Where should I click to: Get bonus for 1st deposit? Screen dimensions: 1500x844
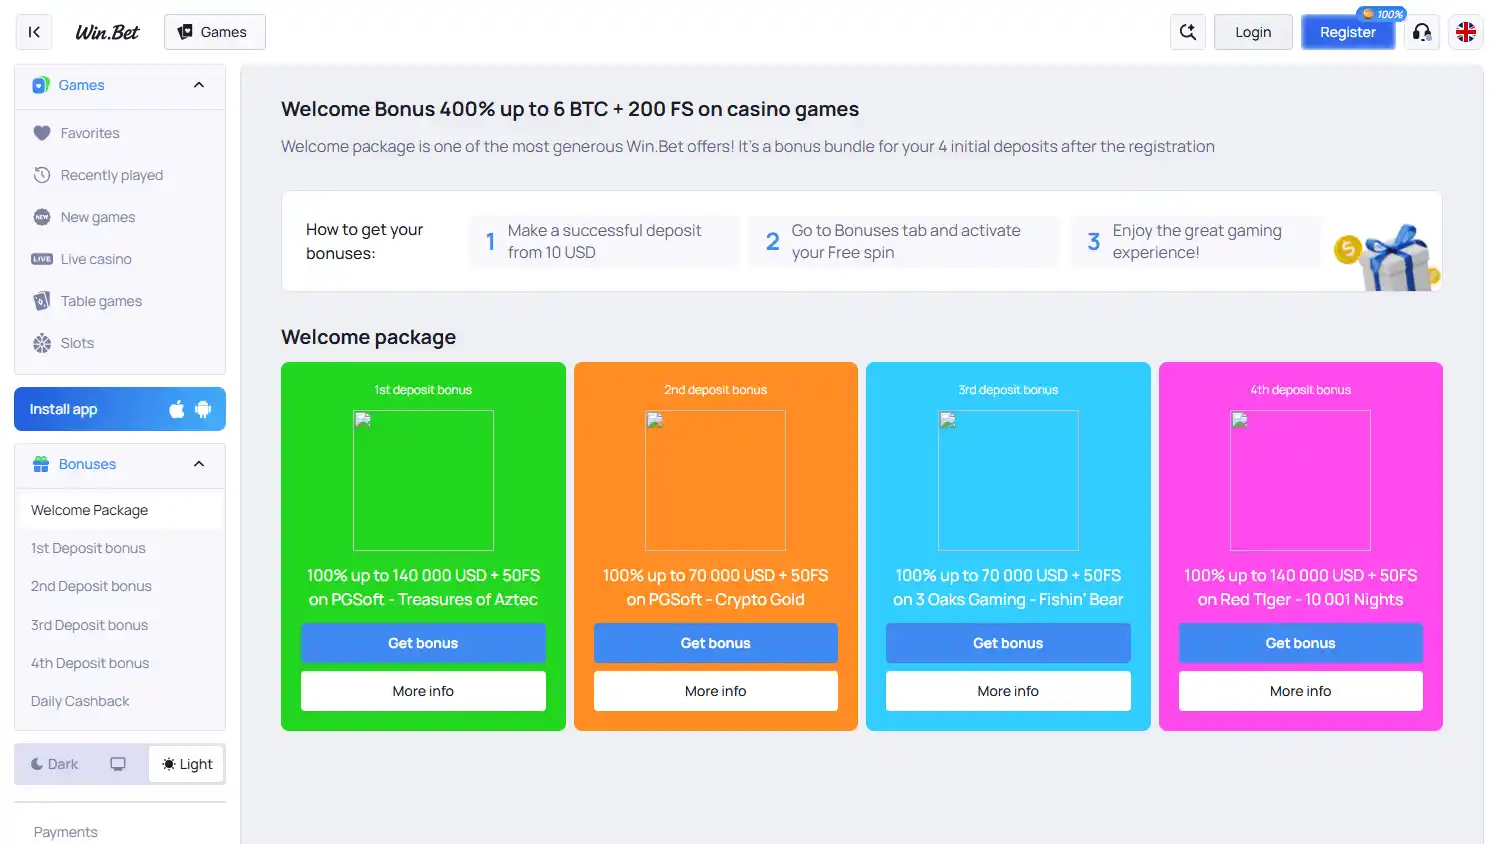click(423, 643)
